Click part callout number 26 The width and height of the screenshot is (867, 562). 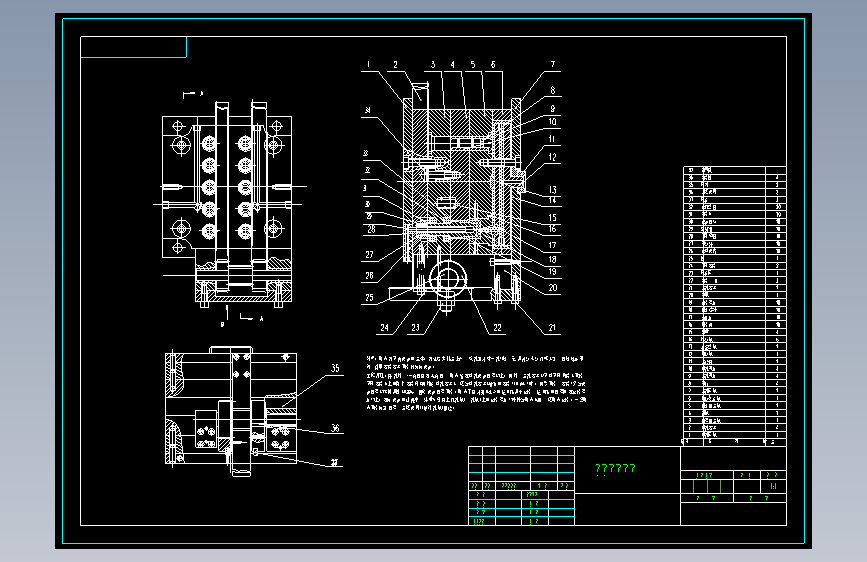point(369,275)
